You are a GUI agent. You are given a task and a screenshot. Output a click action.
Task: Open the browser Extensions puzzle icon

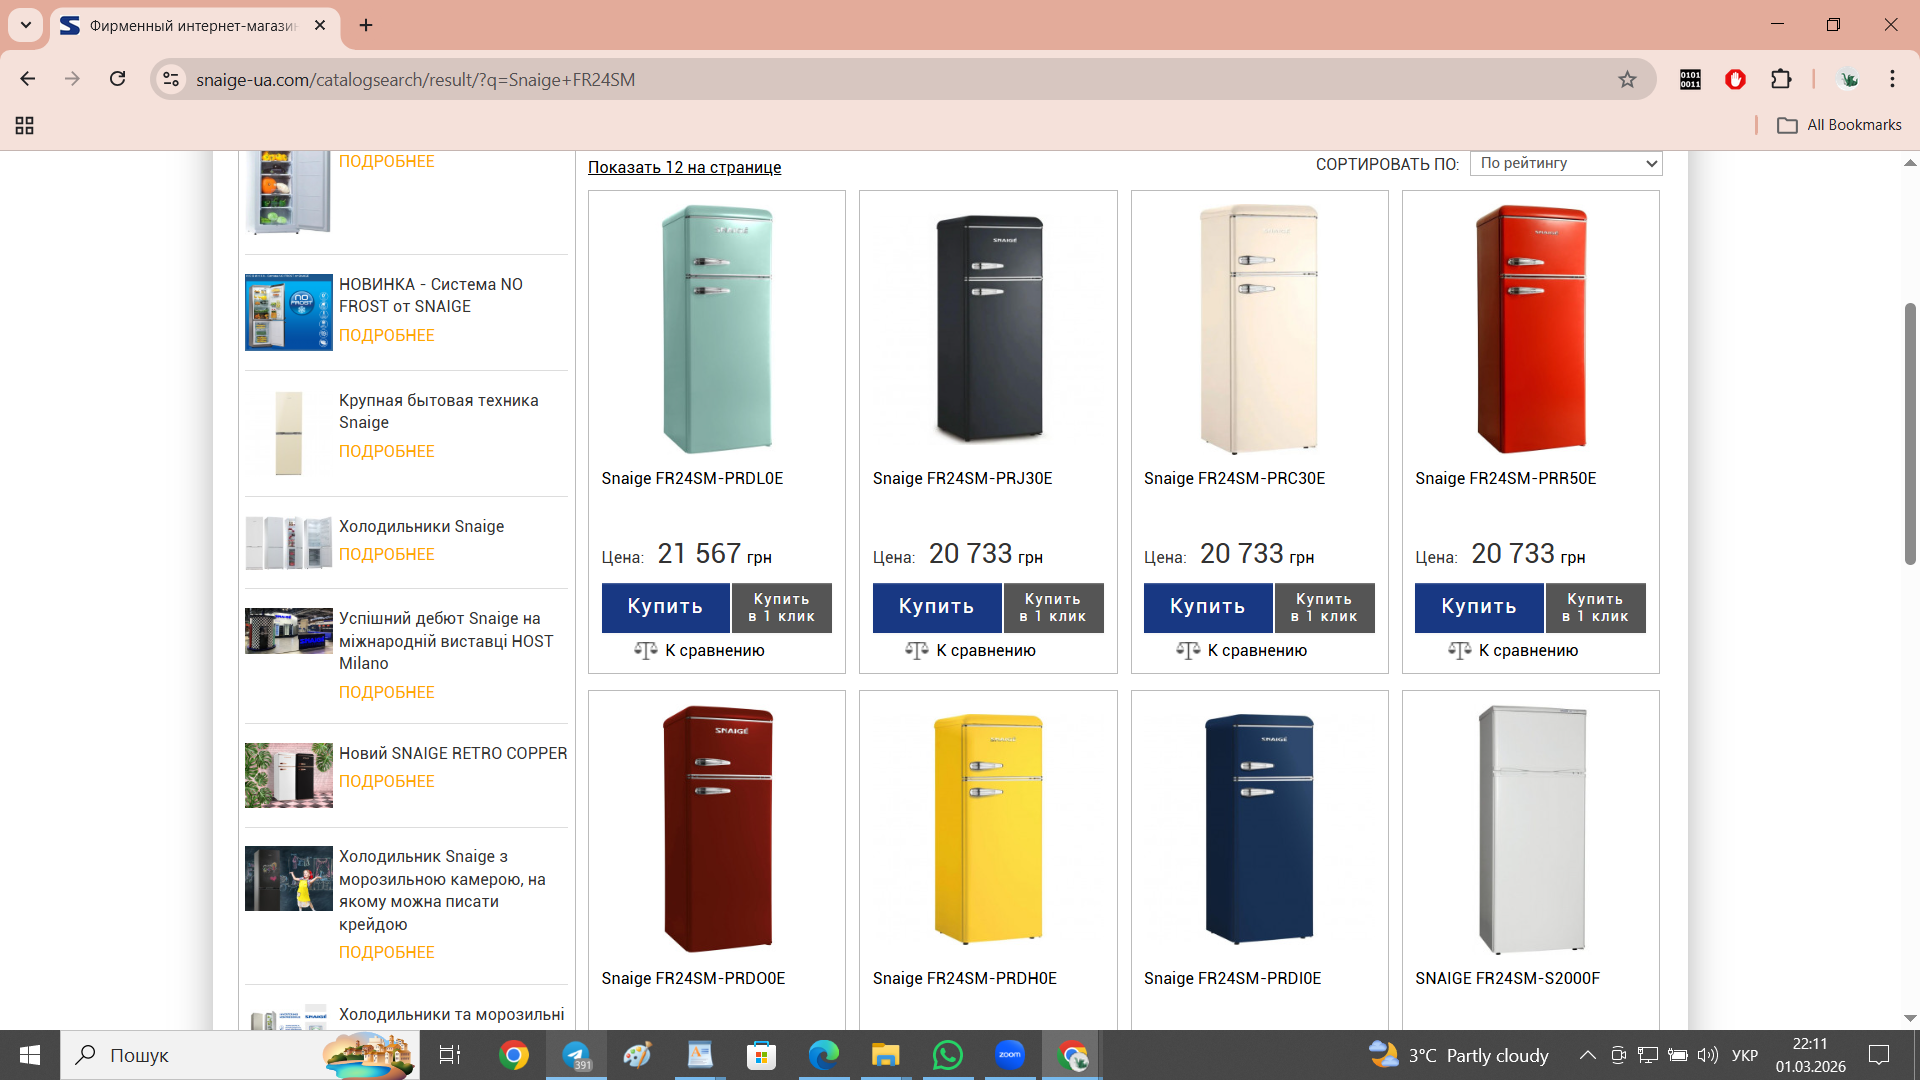[x=1781, y=79]
